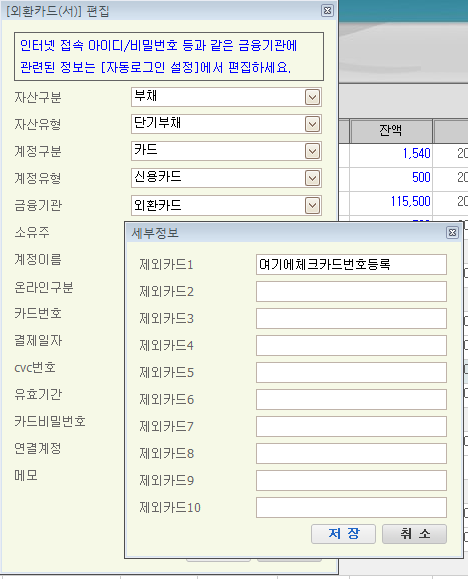The image size is (468, 579).
Task: Click the 잔액 column header
Action: click(391, 131)
